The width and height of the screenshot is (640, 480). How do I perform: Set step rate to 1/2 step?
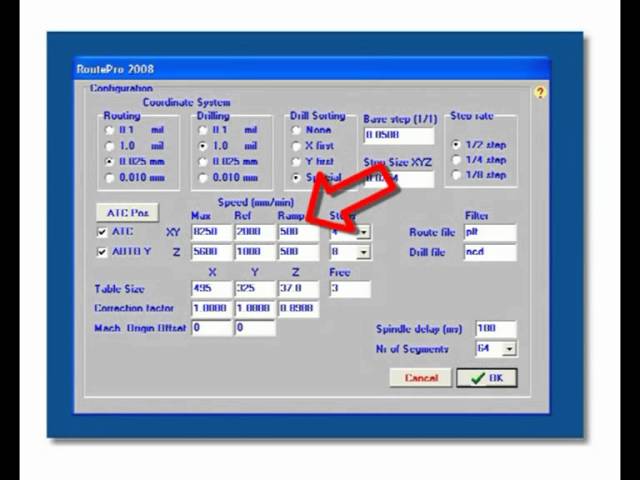pos(456,145)
